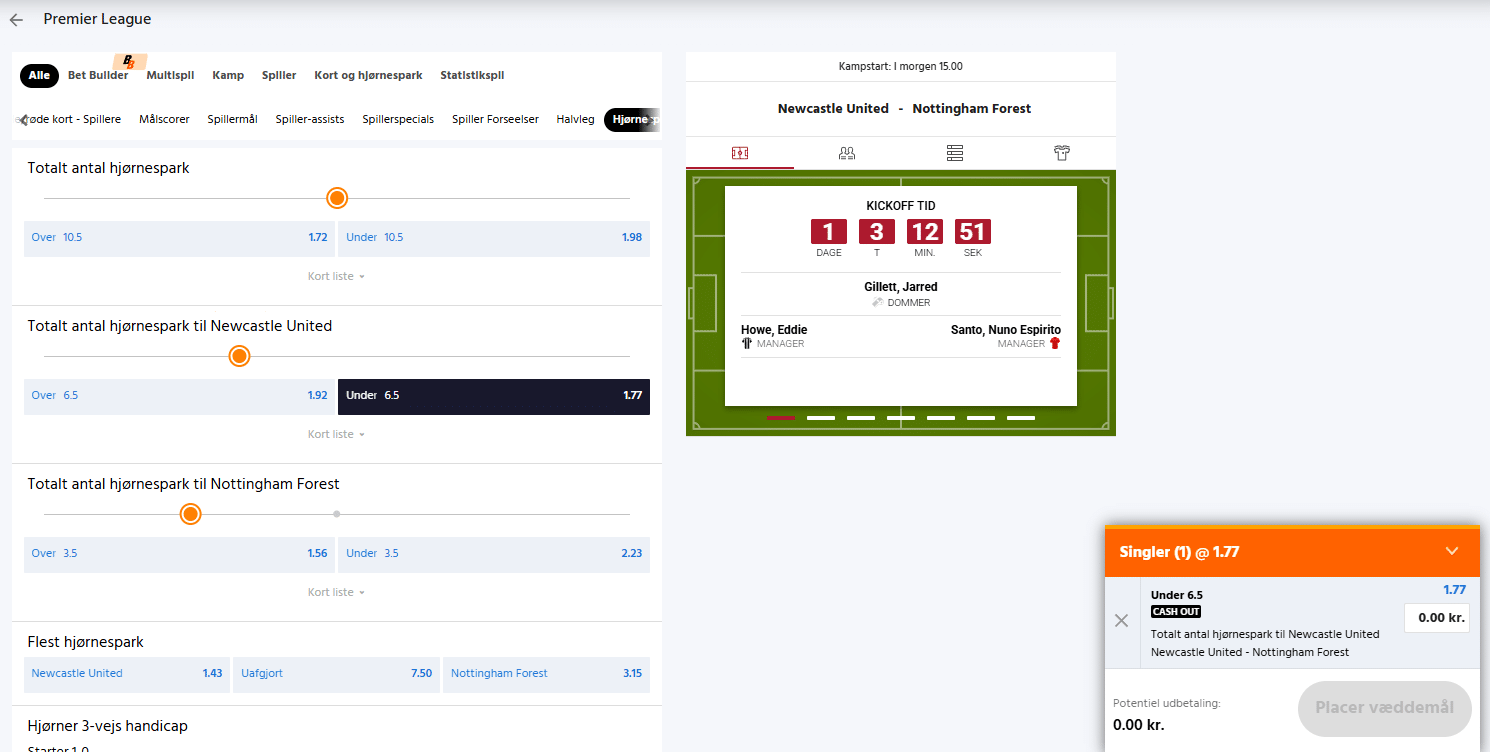Go back using the arrow beside Premier League
Image resolution: width=1490 pixels, height=752 pixels.
(x=16, y=19)
